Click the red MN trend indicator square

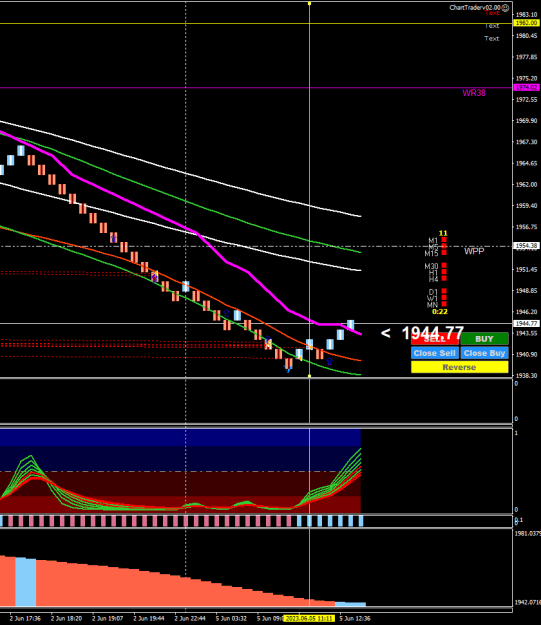(x=444, y=304)
